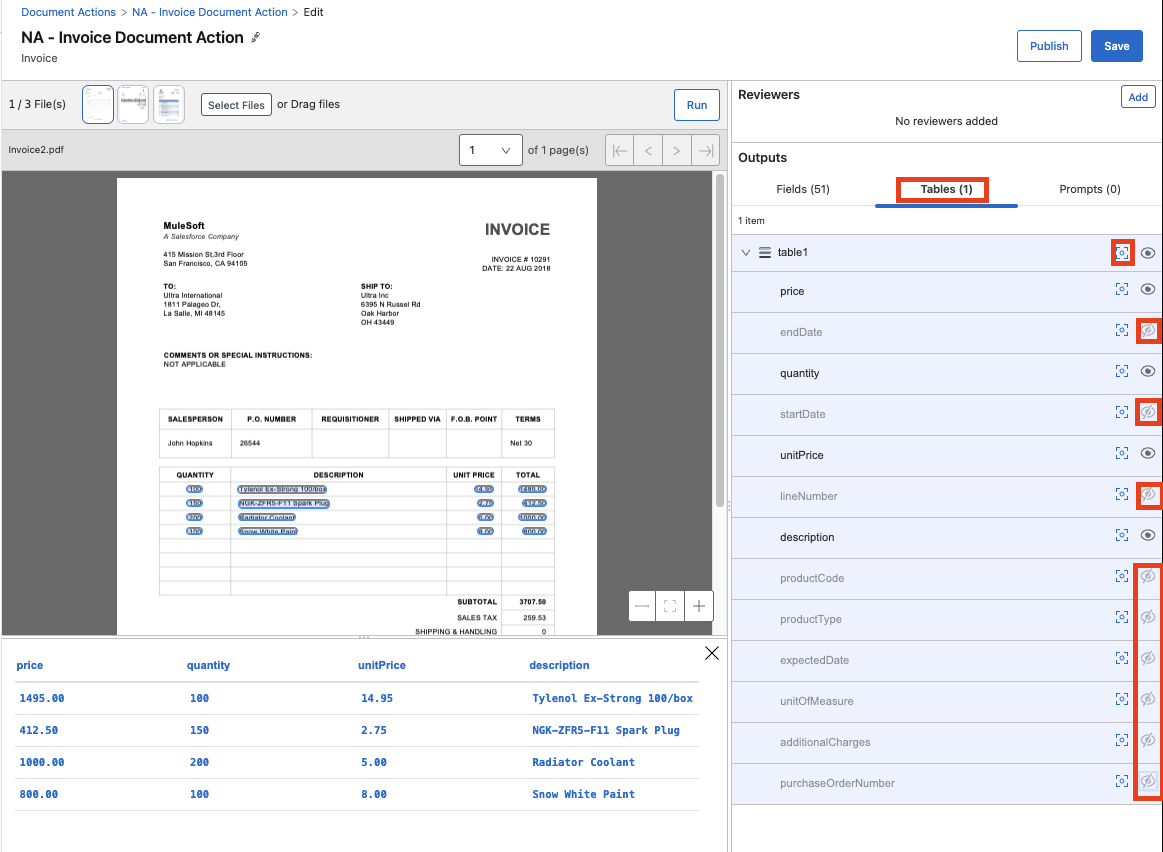Hide the quantity column
This screenshot has width=1163, height=852.
pyautogui.click(x=1147, y=371)
